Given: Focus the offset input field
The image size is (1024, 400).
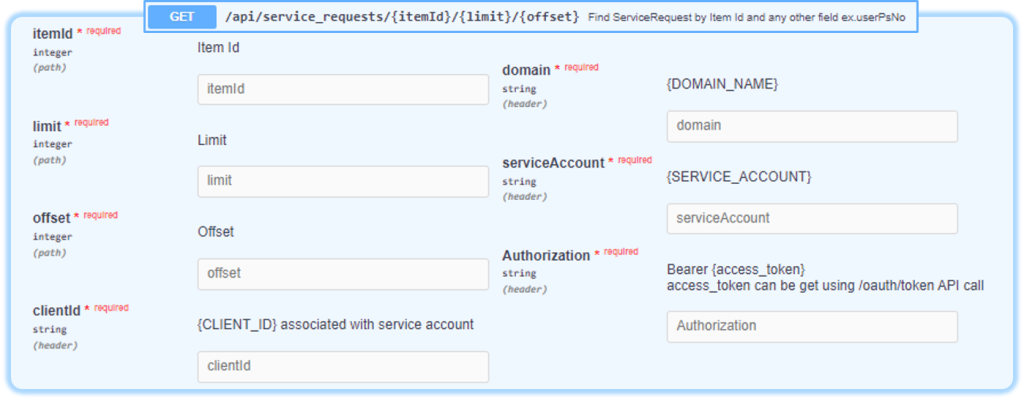Looking at the screenshot, I should (343, 274).
